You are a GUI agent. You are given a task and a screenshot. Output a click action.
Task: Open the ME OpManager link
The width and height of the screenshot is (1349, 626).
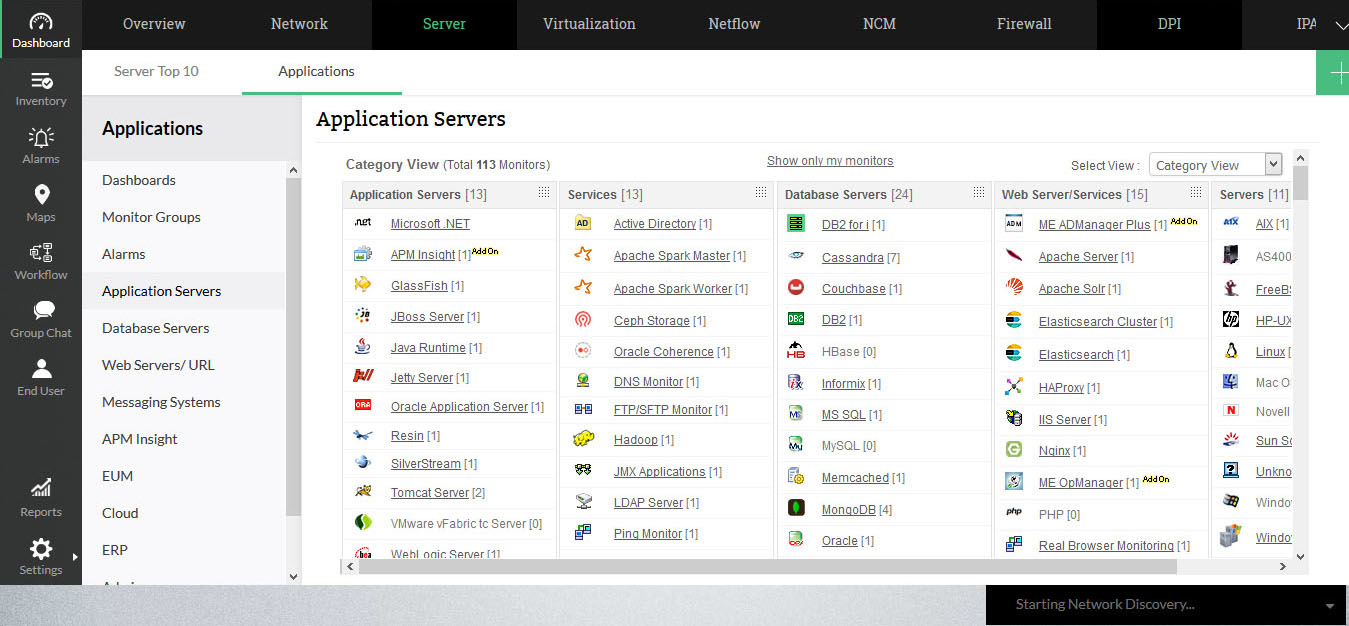[x=1081, y=483]
